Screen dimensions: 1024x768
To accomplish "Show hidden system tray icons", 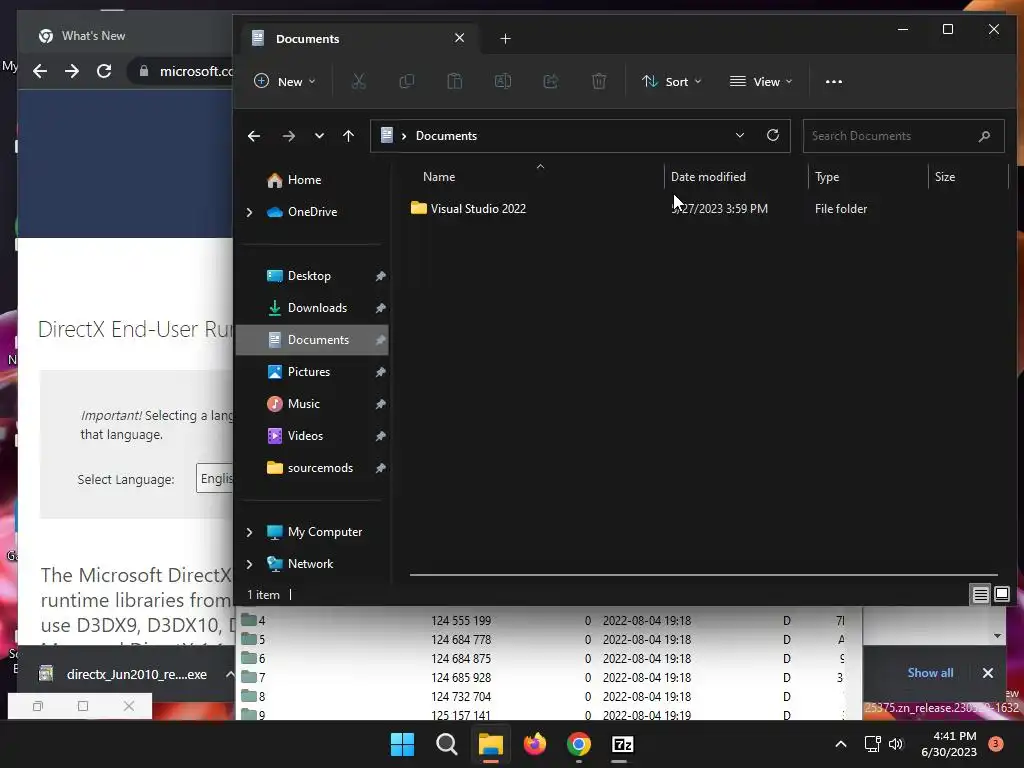I will pyautogui.click(x=840, y=744).
